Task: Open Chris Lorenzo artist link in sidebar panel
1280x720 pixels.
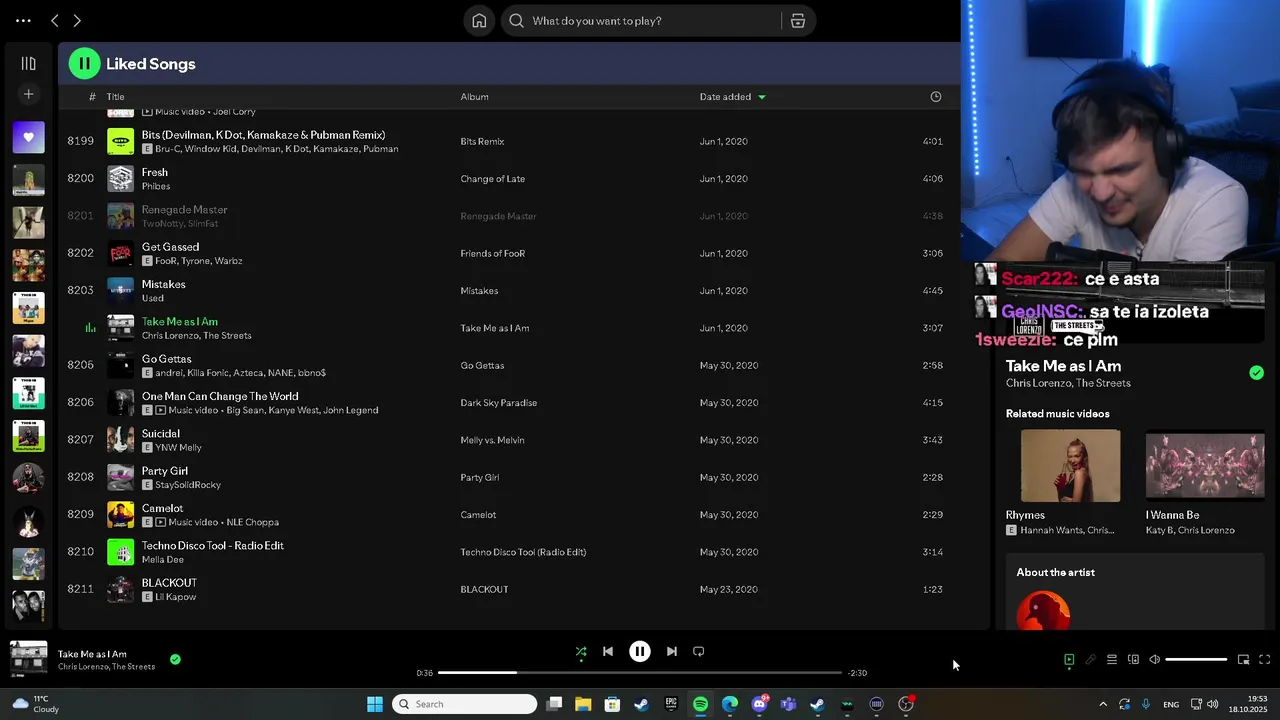Action: 1035,383
